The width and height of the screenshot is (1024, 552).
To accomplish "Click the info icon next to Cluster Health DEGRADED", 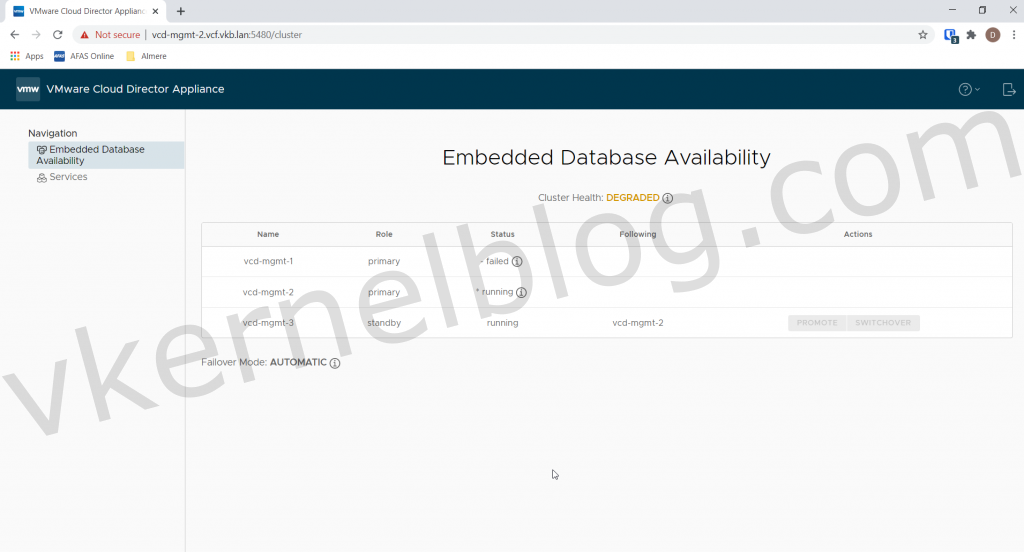I will [668, 198].
